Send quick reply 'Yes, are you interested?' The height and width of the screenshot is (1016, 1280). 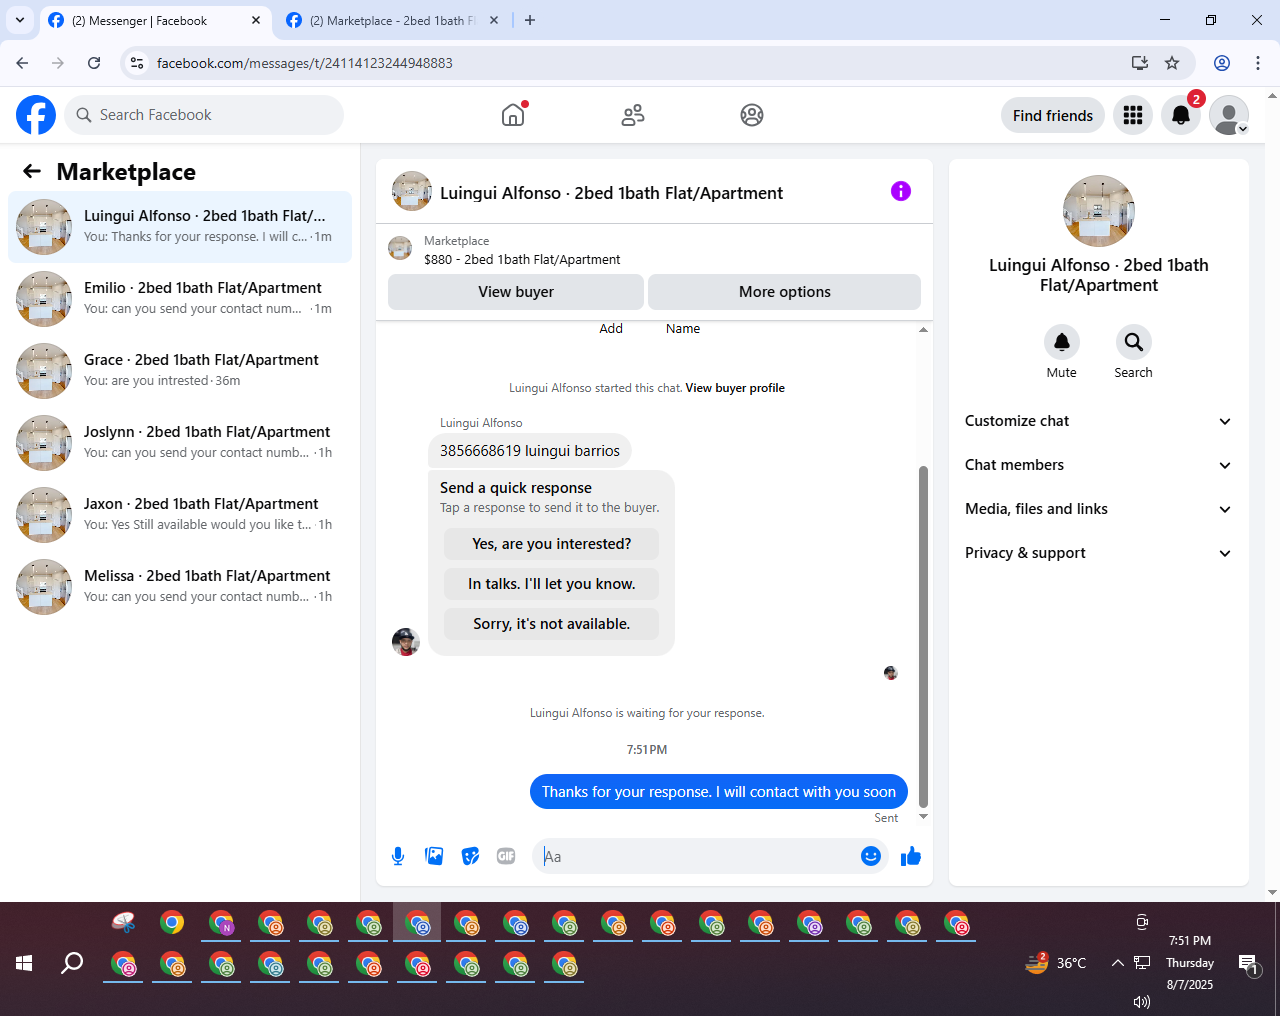point(552,544)
